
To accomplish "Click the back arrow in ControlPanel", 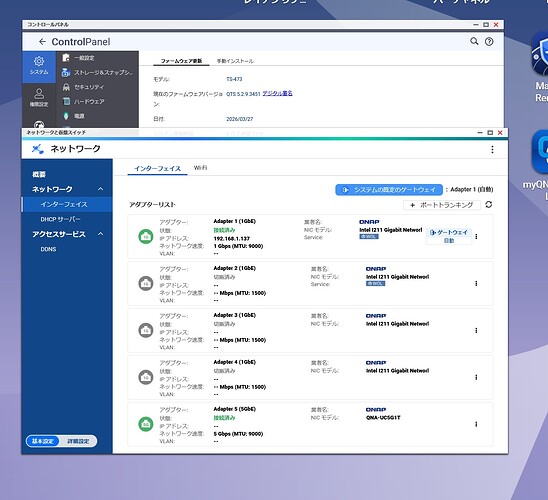I will point(42,42).
